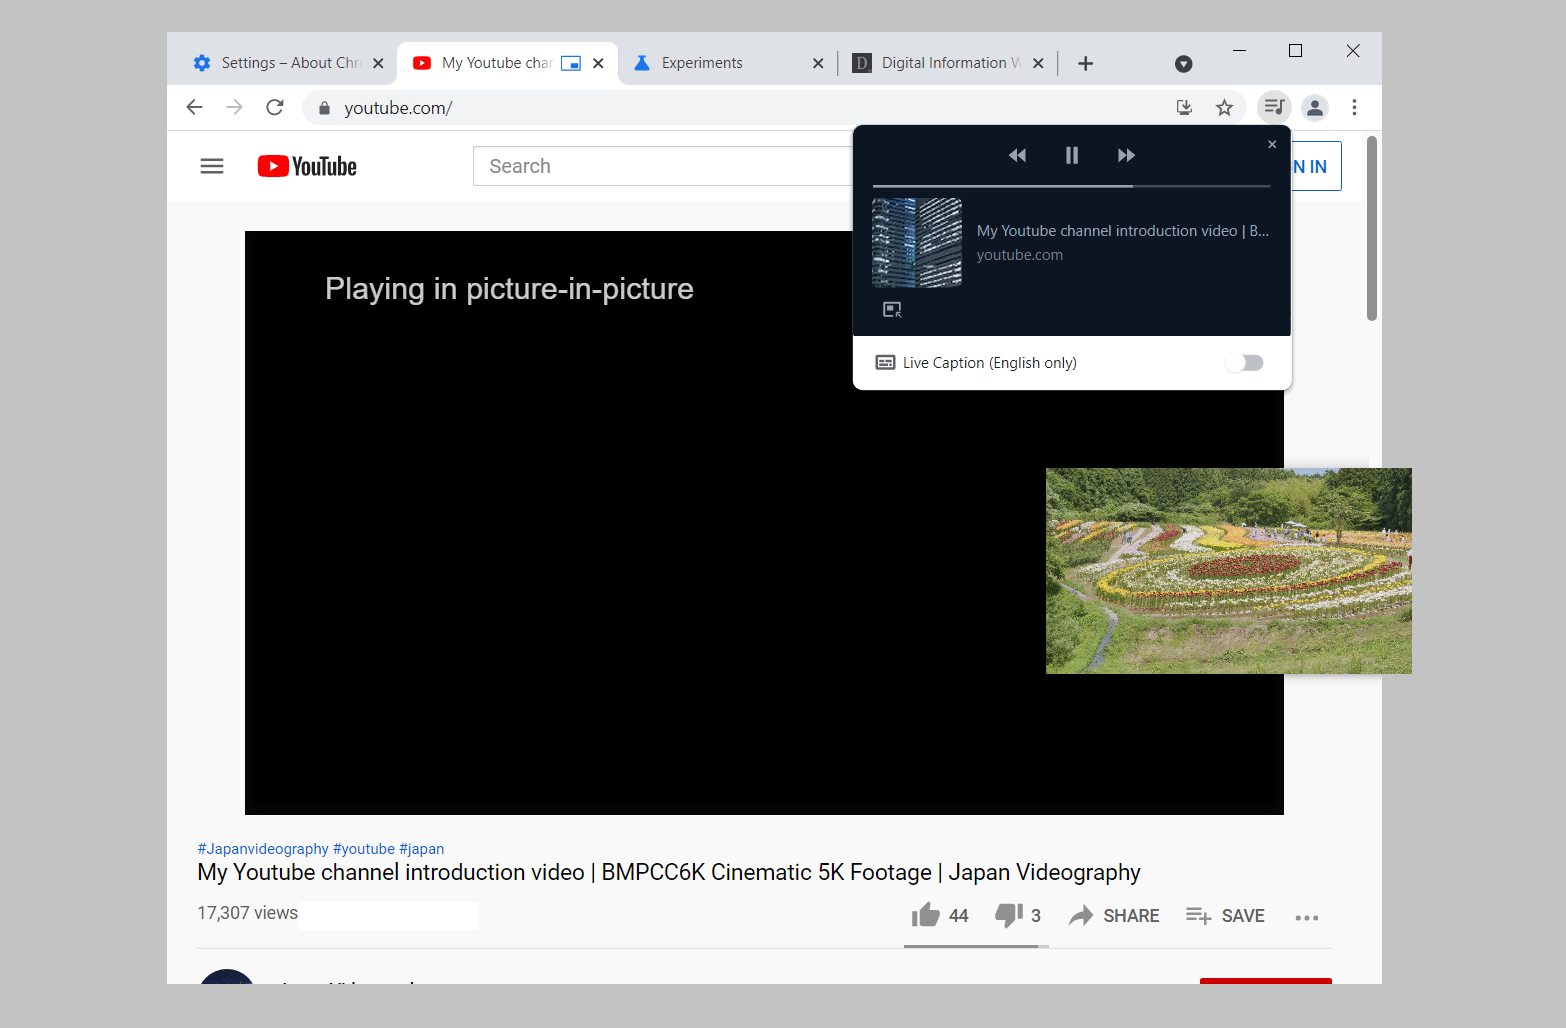This screenshot has width=1566, height=1028.
Task: Click the youtube.com source text in popup
Action: point(1020,255)
